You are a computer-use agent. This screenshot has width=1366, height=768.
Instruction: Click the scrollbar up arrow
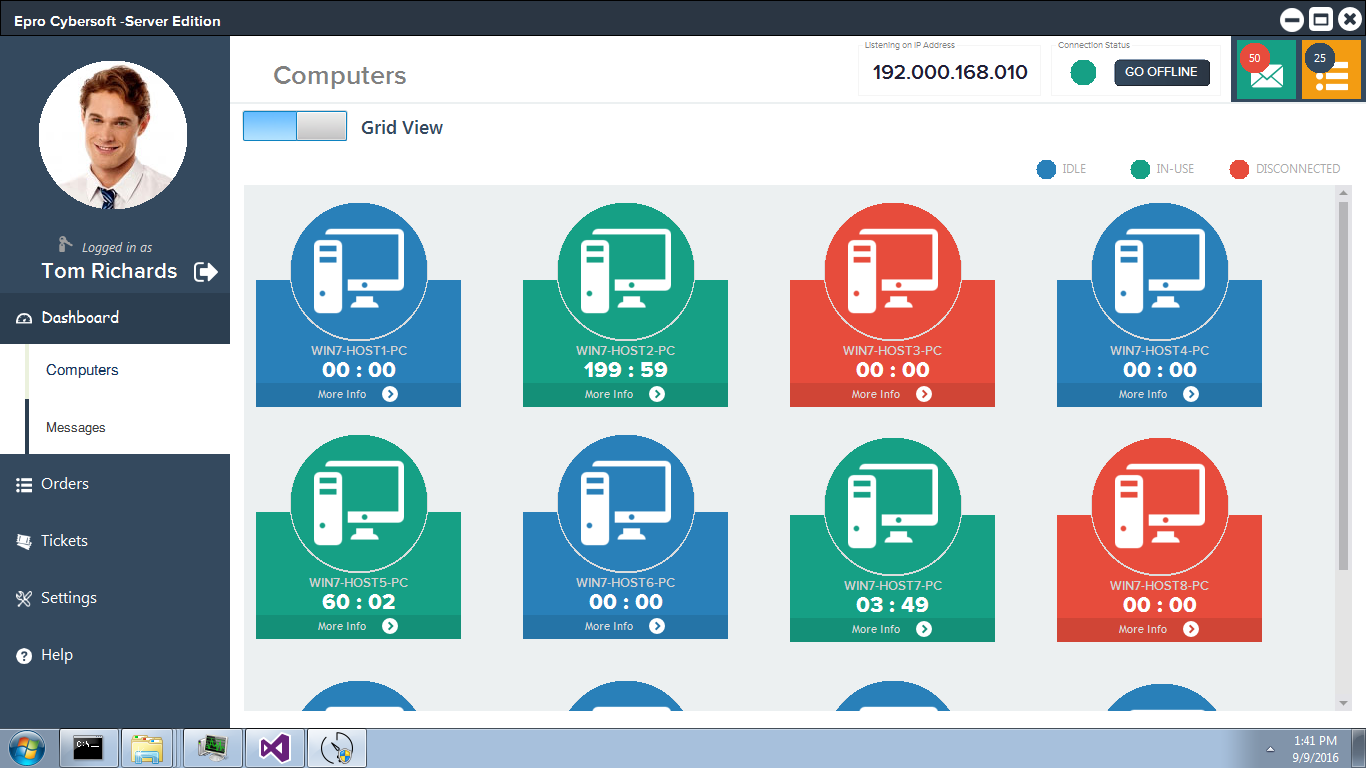pyautogui.click(x=1343, y=192)
